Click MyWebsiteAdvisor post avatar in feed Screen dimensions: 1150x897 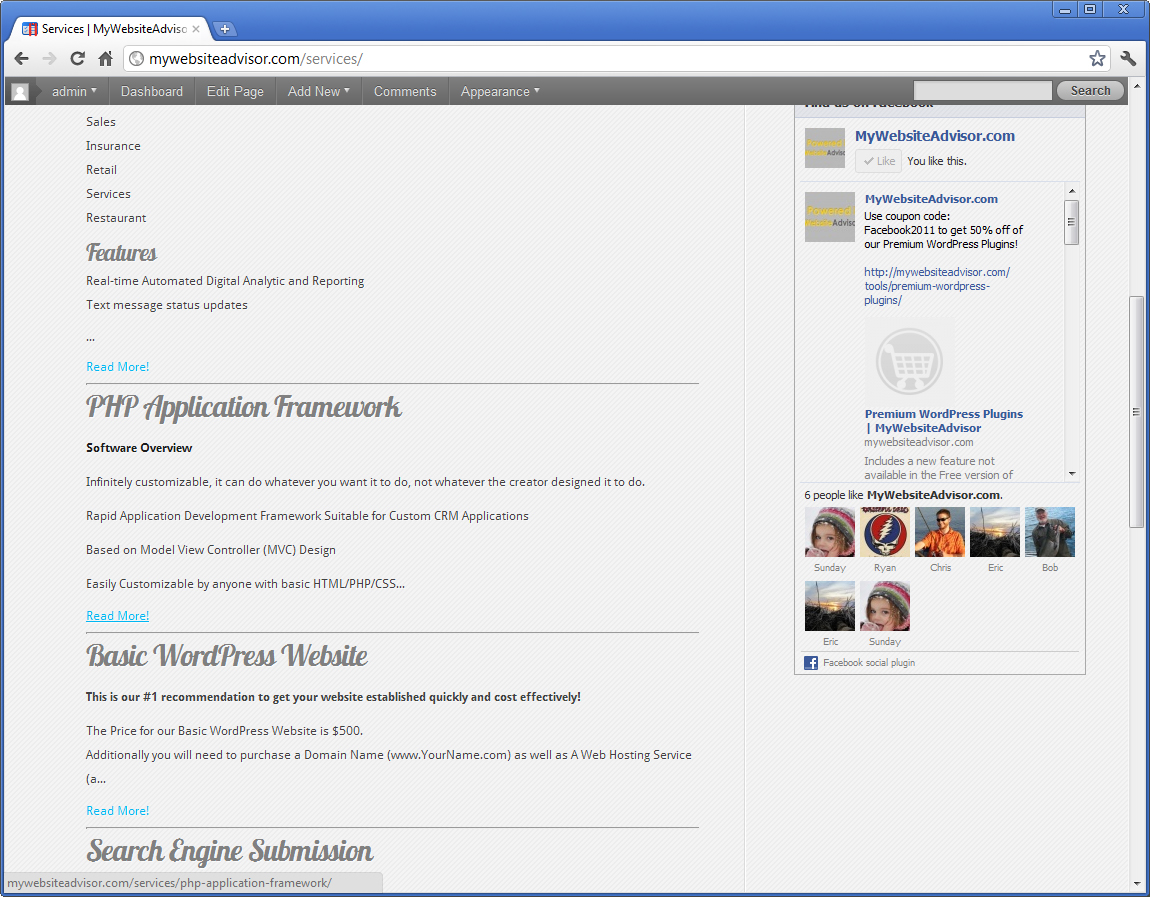(x=829, y=217)
